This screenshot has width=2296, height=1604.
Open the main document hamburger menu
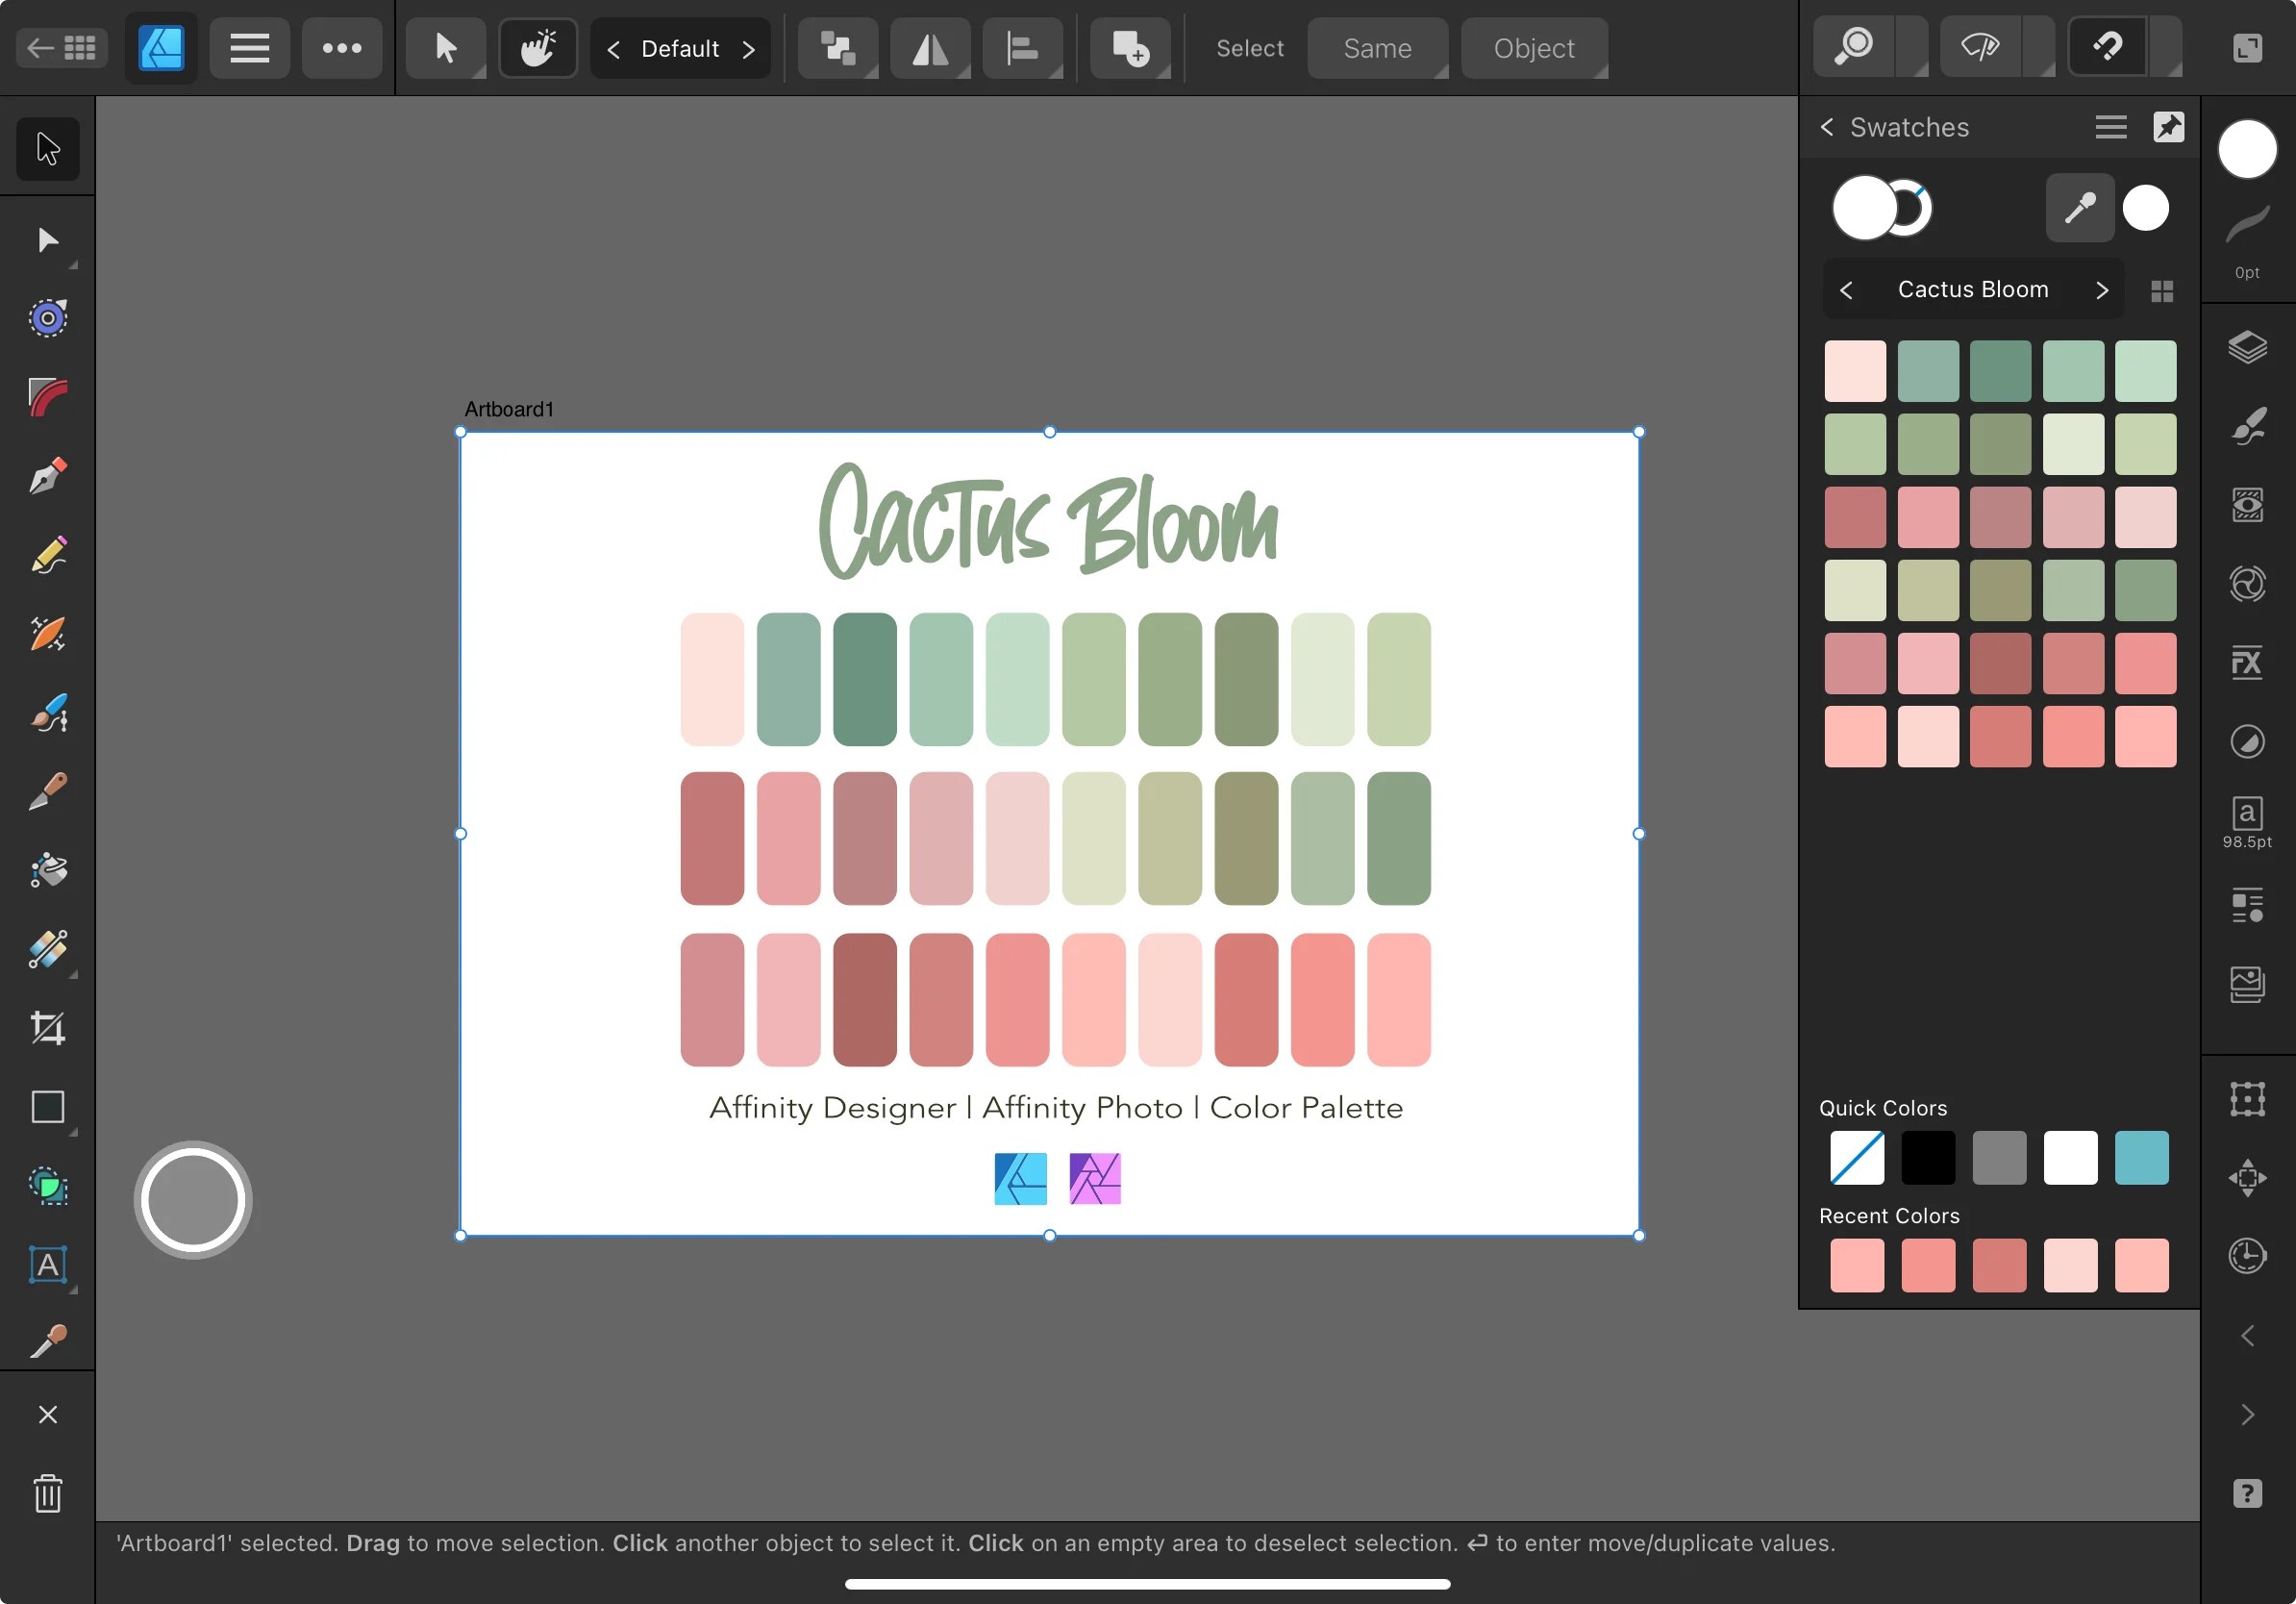point(249,48)
